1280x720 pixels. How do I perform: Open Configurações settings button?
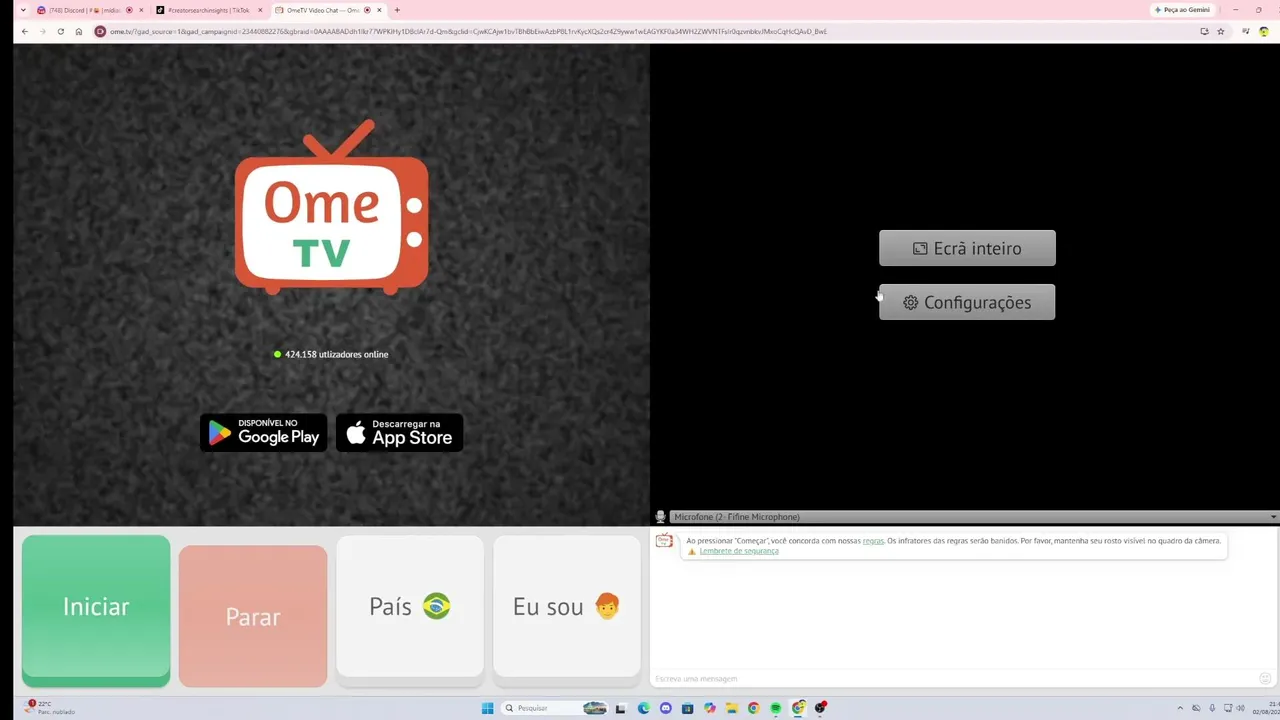967,302
